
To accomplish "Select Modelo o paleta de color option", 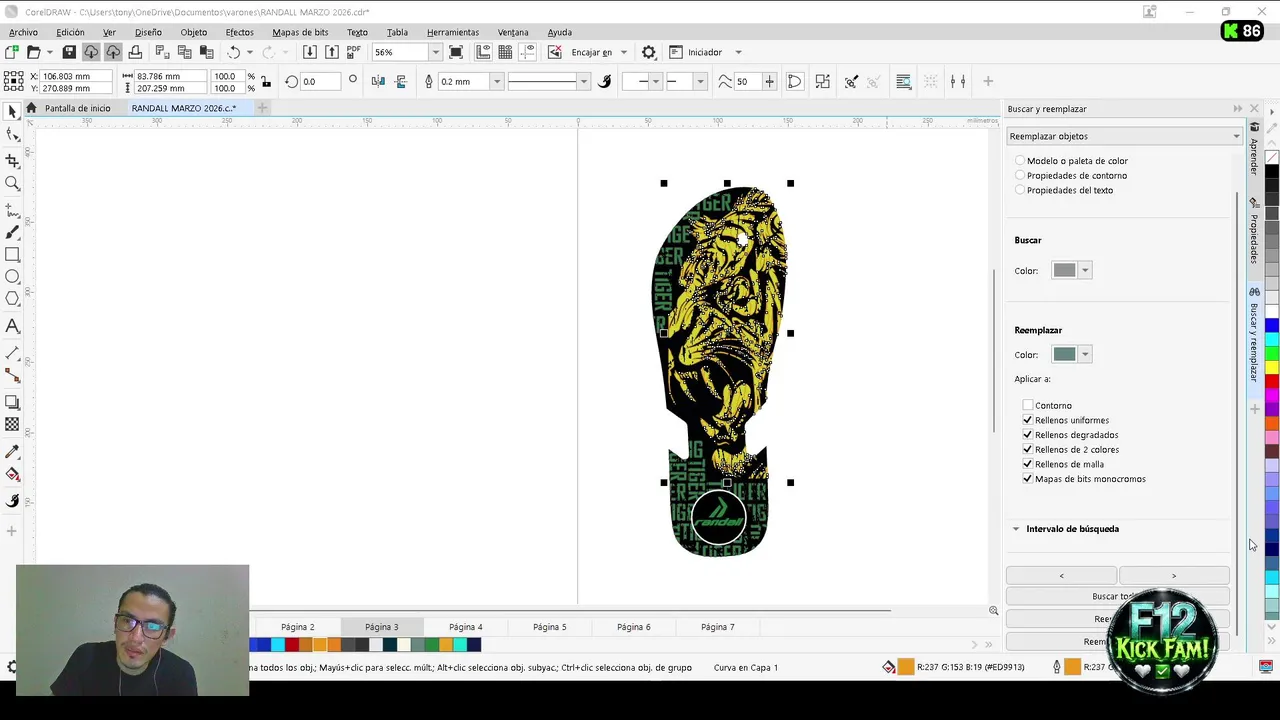I will 1071,161.
